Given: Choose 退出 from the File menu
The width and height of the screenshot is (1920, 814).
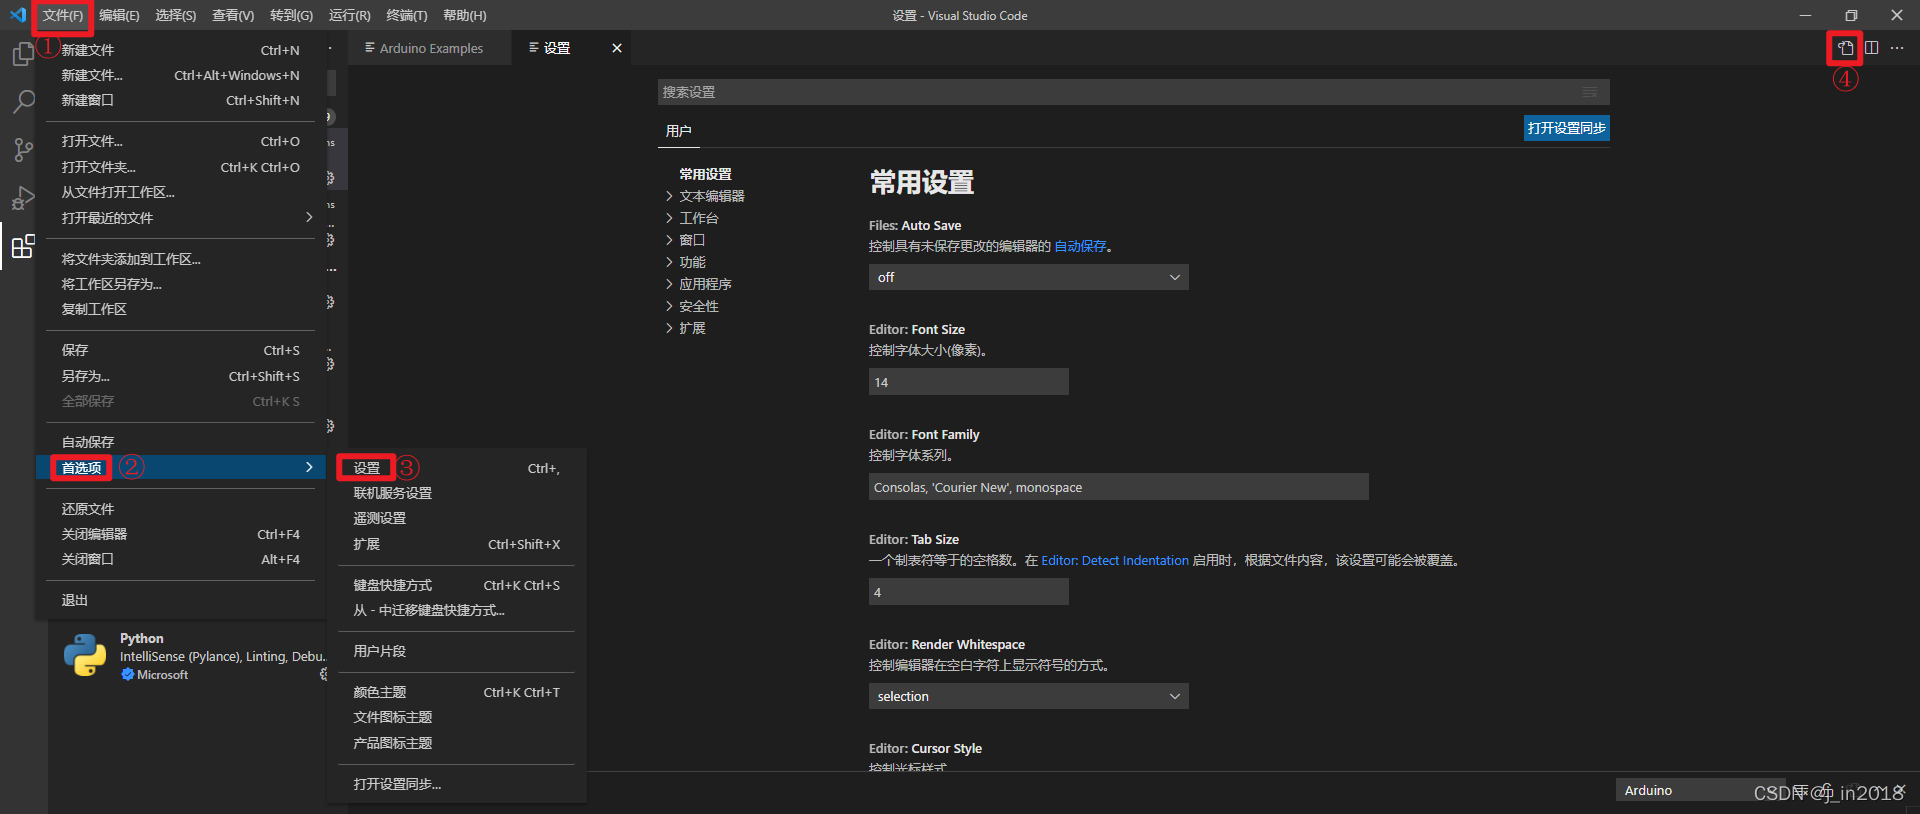Looking at the screenshot, I should (180, 600).
